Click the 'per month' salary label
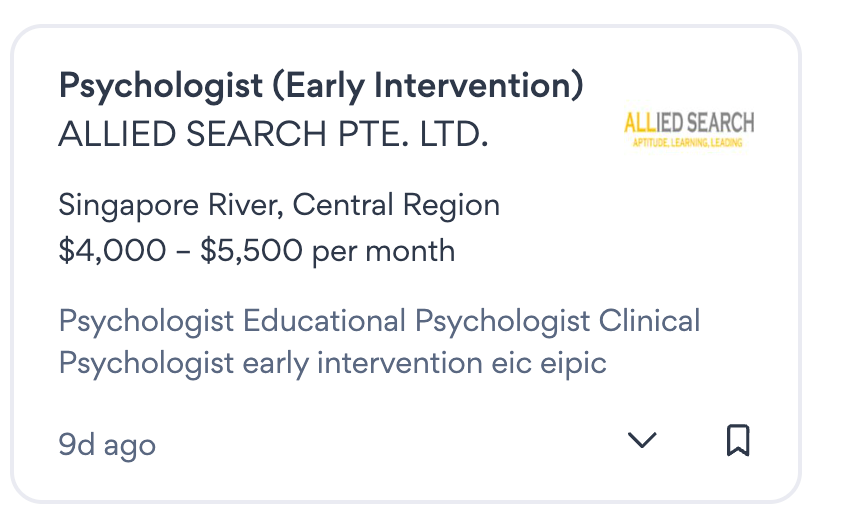 point(384,250)
